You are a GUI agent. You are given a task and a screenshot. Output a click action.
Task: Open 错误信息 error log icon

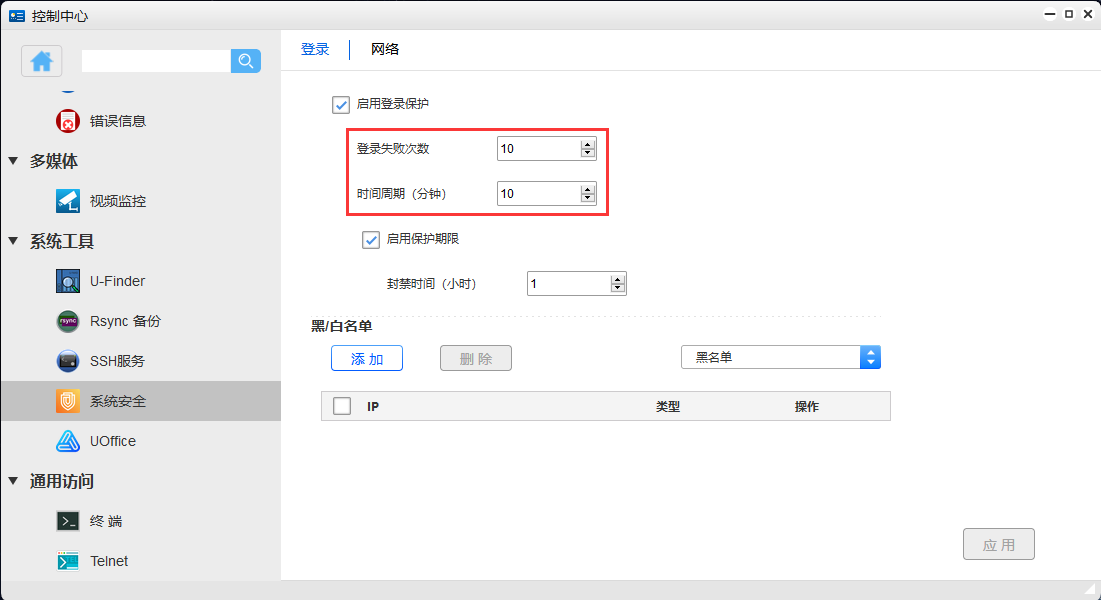coord(68,121)
